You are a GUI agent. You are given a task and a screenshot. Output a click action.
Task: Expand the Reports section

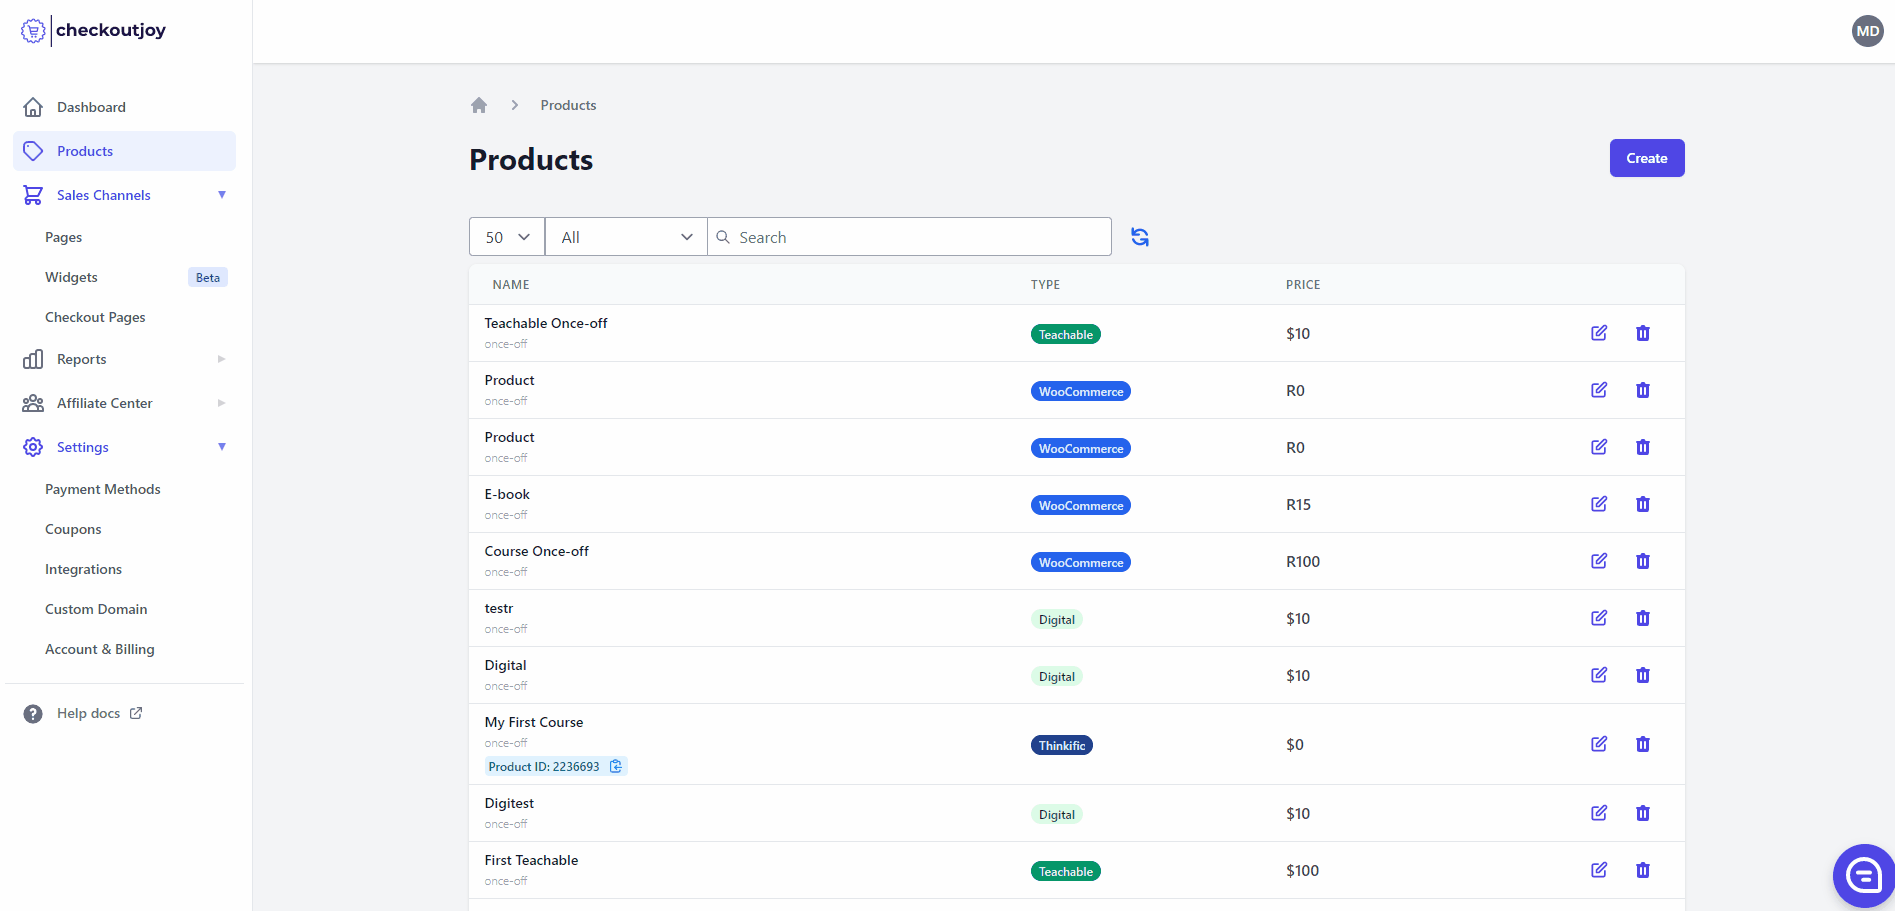click(81, 358)
